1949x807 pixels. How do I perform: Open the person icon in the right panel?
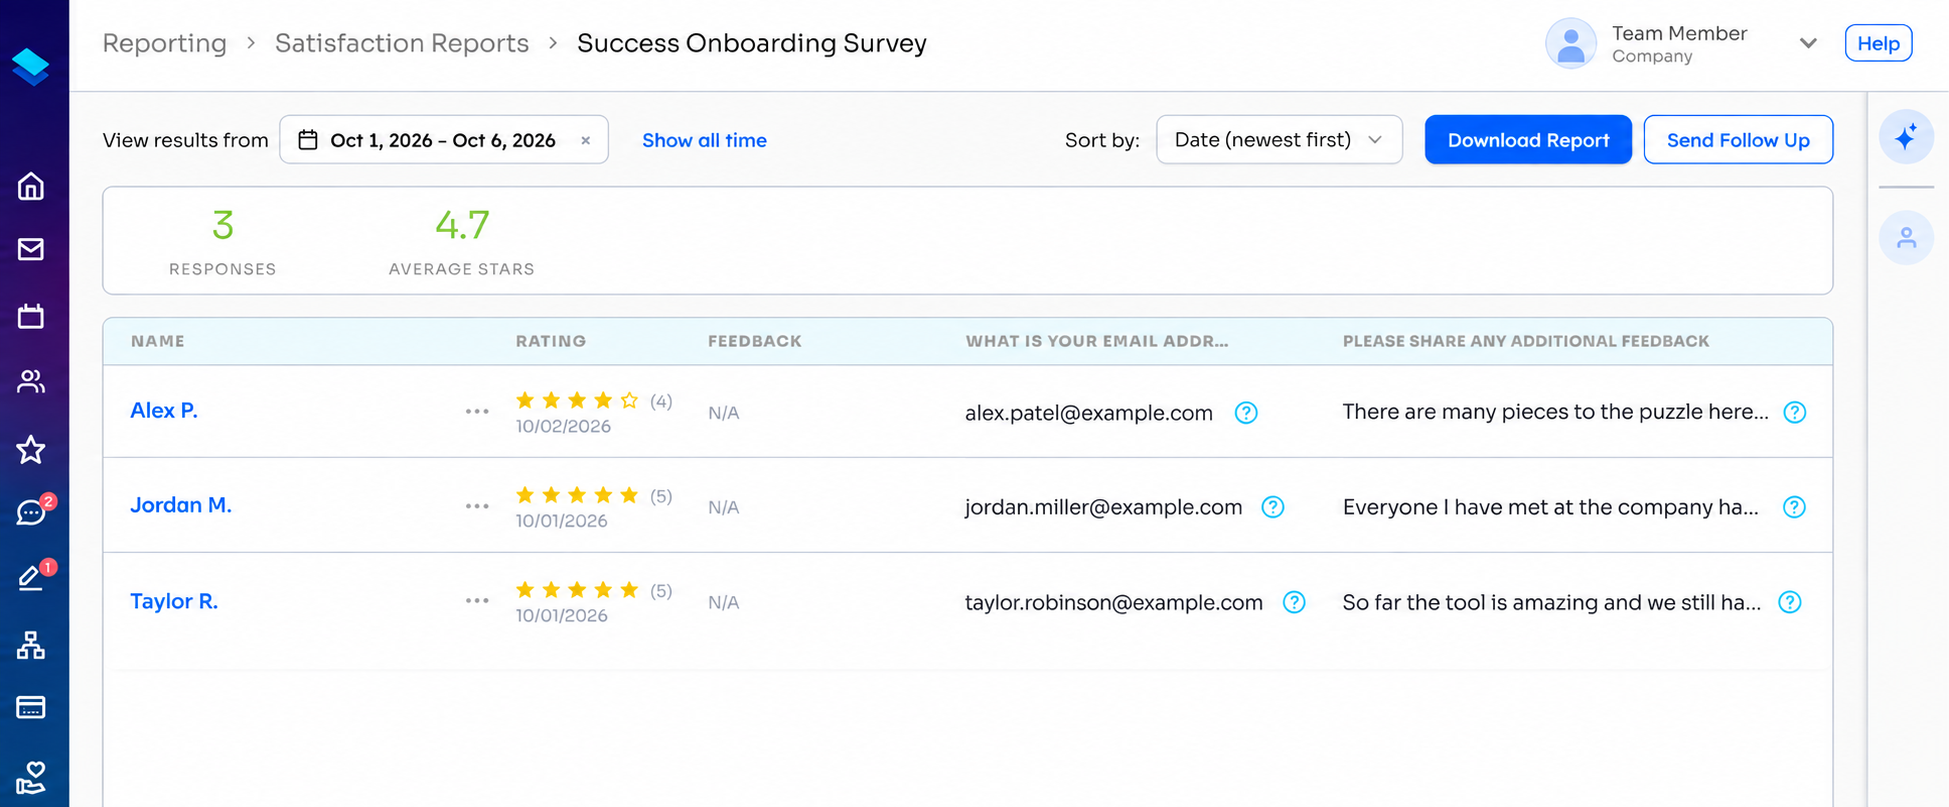coord(1906,238)
